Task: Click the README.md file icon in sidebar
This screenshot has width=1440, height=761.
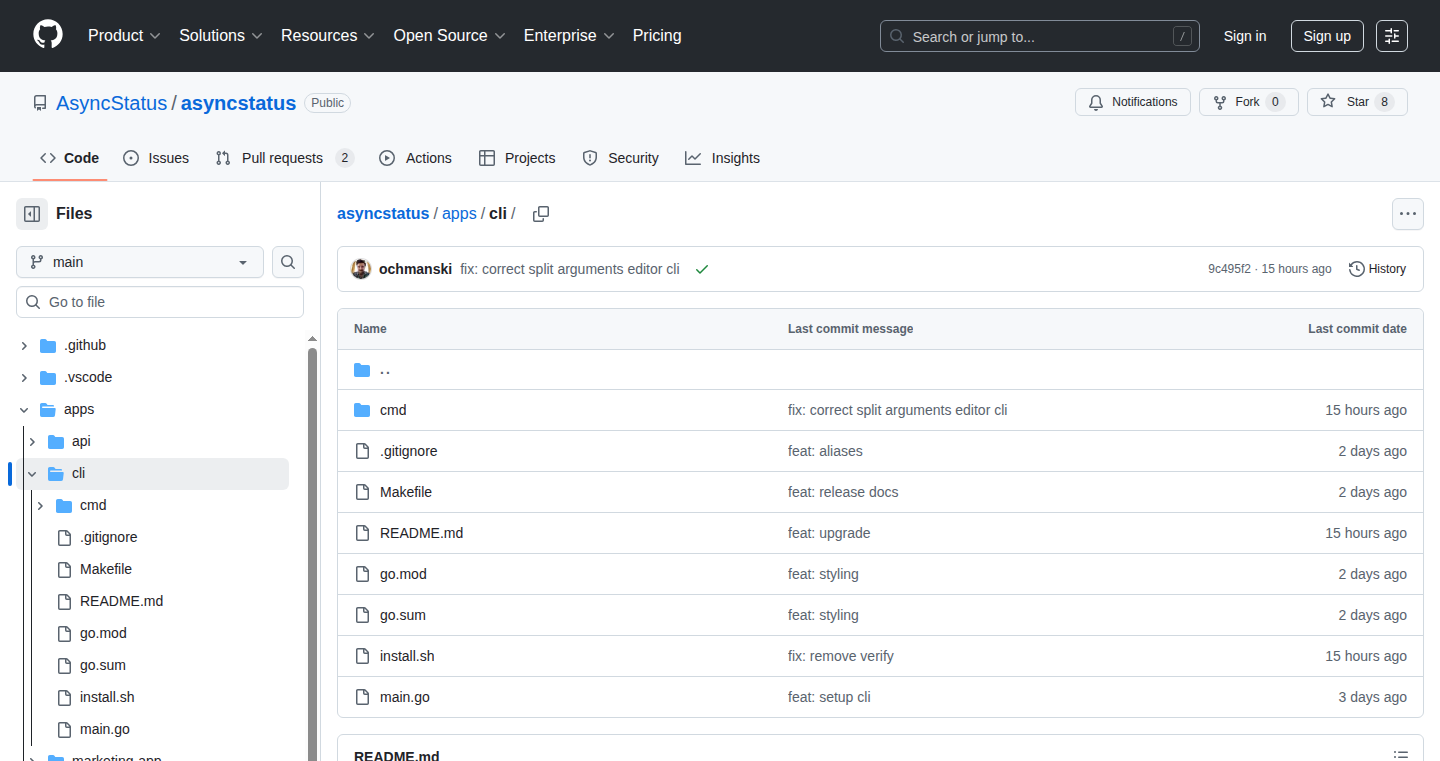Action: tap(64, 602)
